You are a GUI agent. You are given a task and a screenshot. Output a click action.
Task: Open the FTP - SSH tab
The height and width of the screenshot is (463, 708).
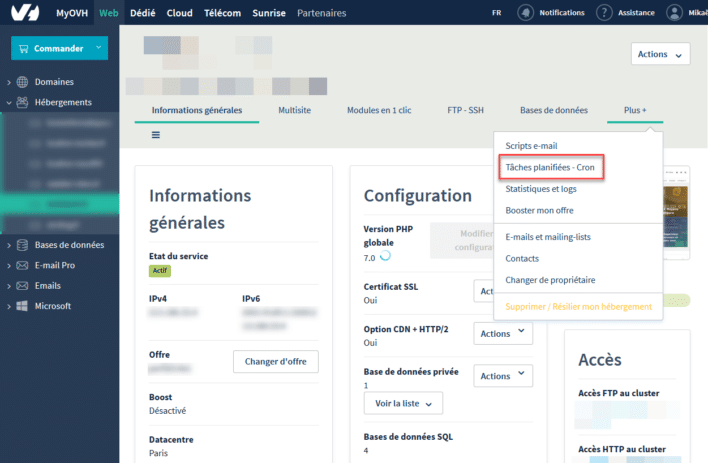[467, 110]
